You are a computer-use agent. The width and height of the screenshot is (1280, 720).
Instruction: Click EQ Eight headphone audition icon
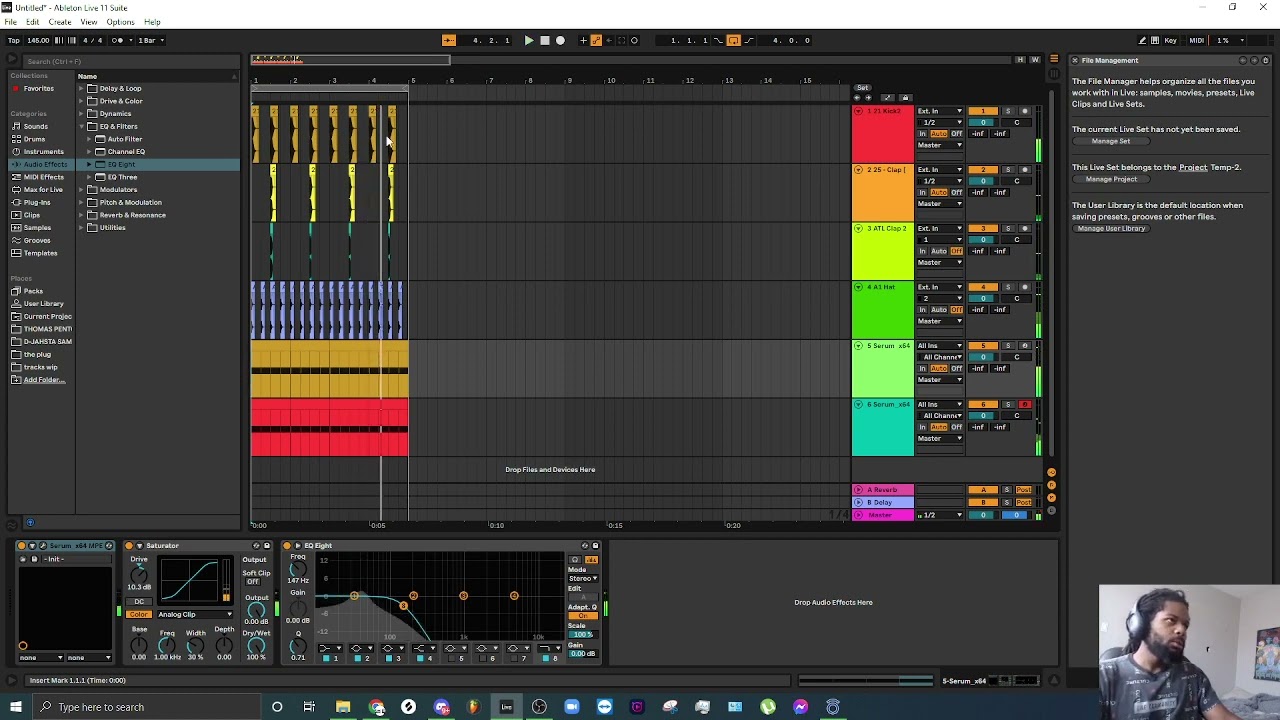pos(575,560)
